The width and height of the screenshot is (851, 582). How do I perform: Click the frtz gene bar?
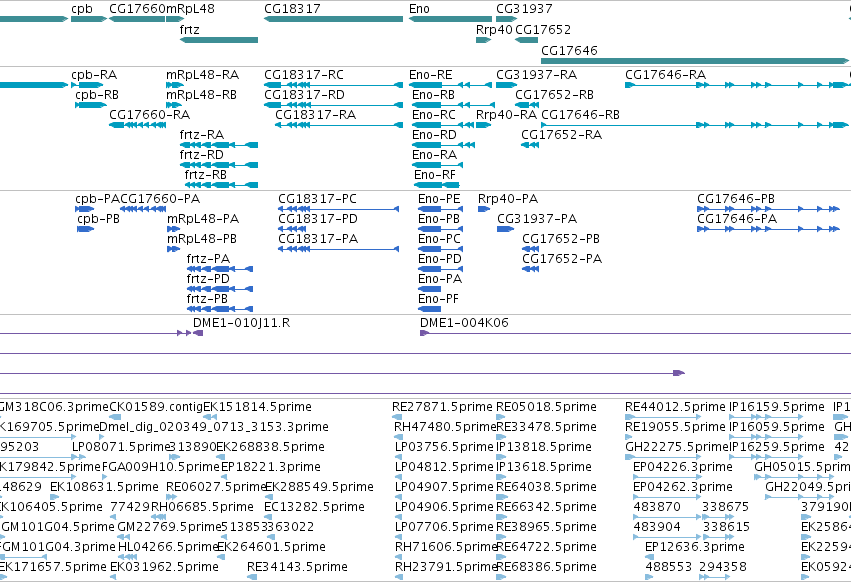pyautogui.click(x=219, y=40)
